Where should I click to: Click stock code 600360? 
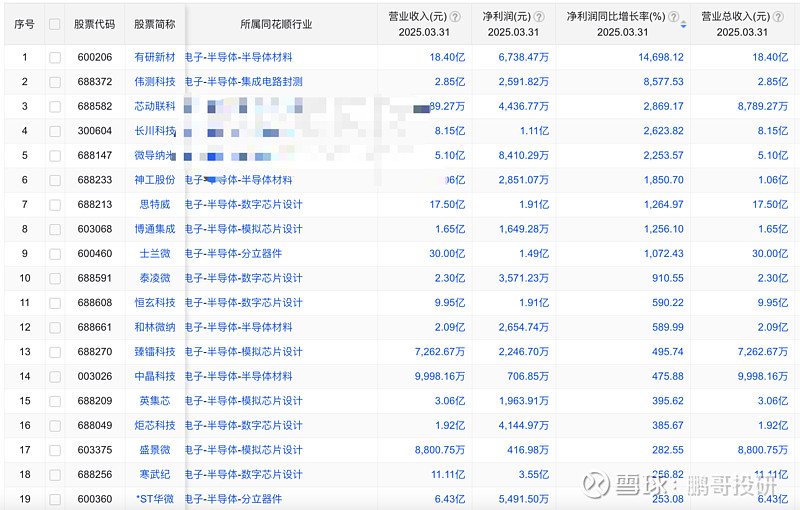point(94,499)
